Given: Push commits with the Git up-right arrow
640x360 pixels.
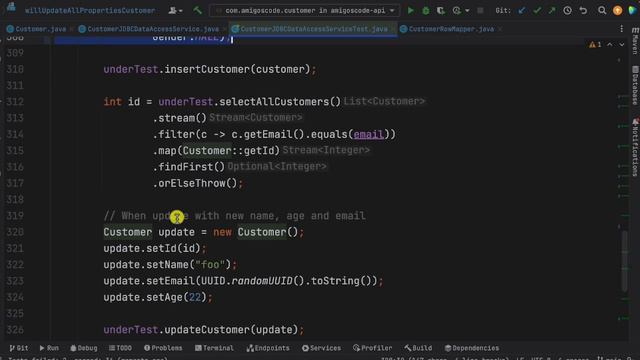Looking at the screenshot, I should coord(552,11).
